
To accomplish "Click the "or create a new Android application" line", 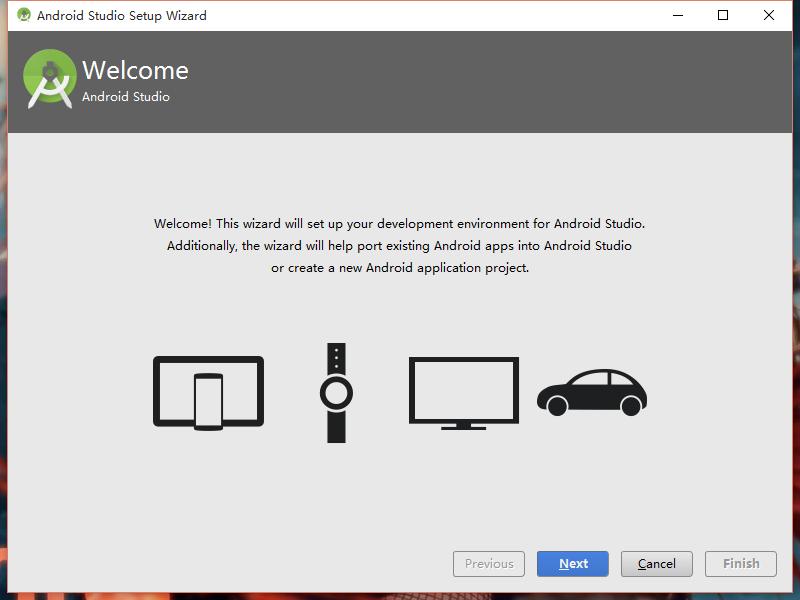I will point(399,268).
